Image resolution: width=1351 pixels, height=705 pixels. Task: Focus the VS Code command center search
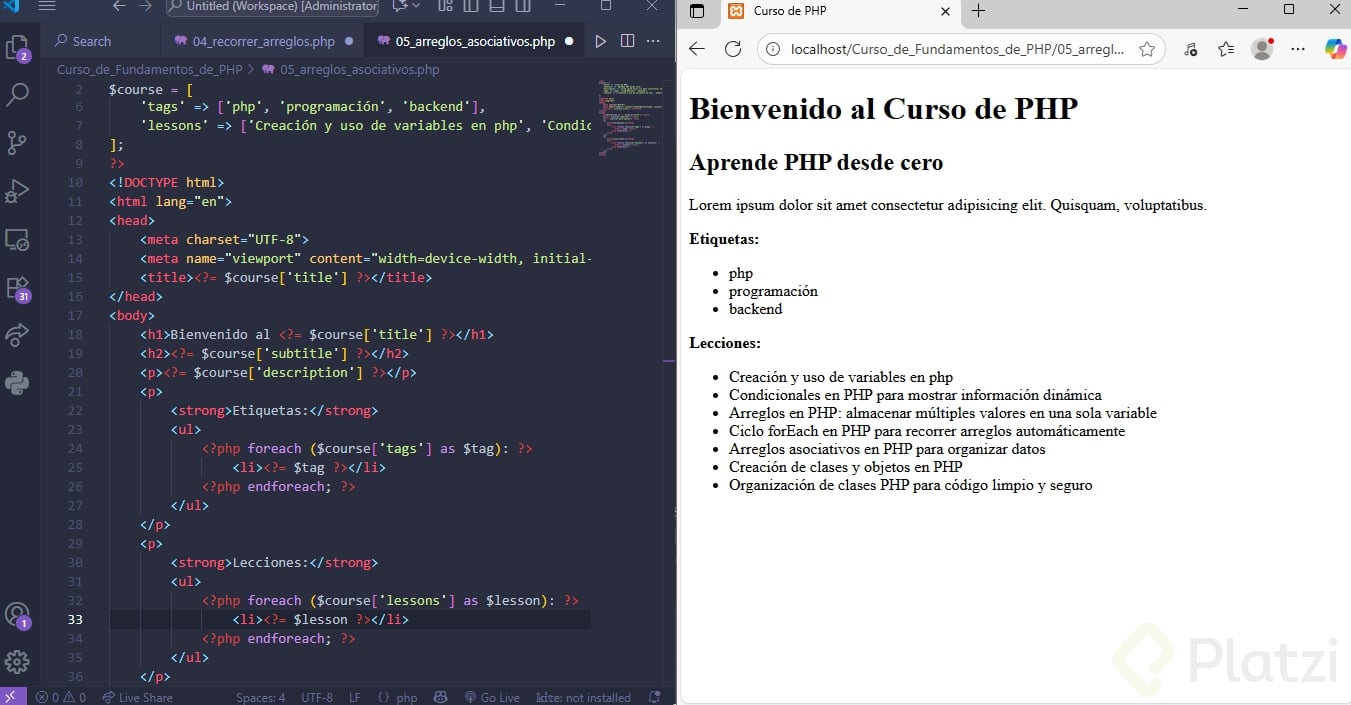tap(273, 7)
